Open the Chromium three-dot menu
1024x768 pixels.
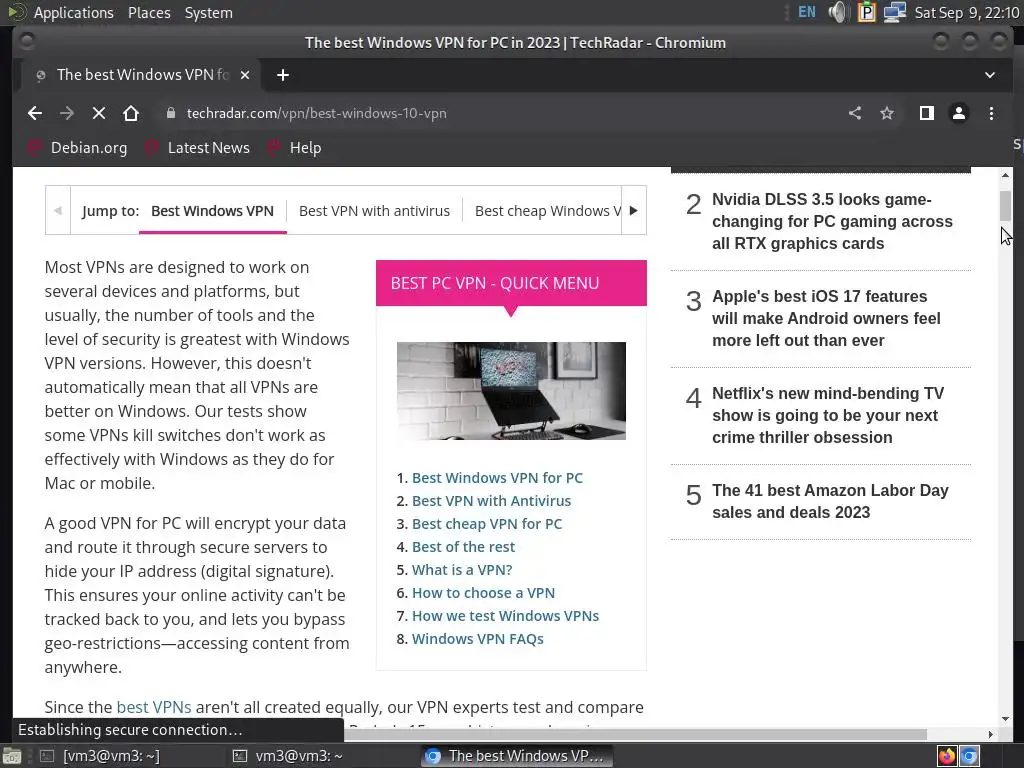click(991, 113)
